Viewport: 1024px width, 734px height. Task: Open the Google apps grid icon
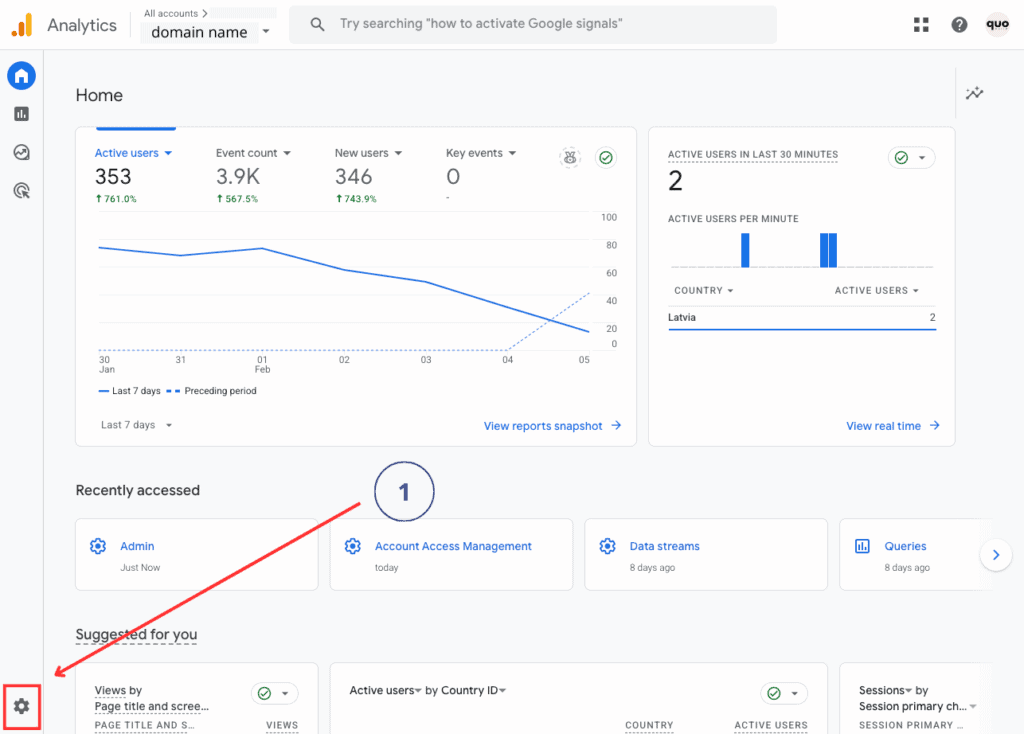coord(921,25)
